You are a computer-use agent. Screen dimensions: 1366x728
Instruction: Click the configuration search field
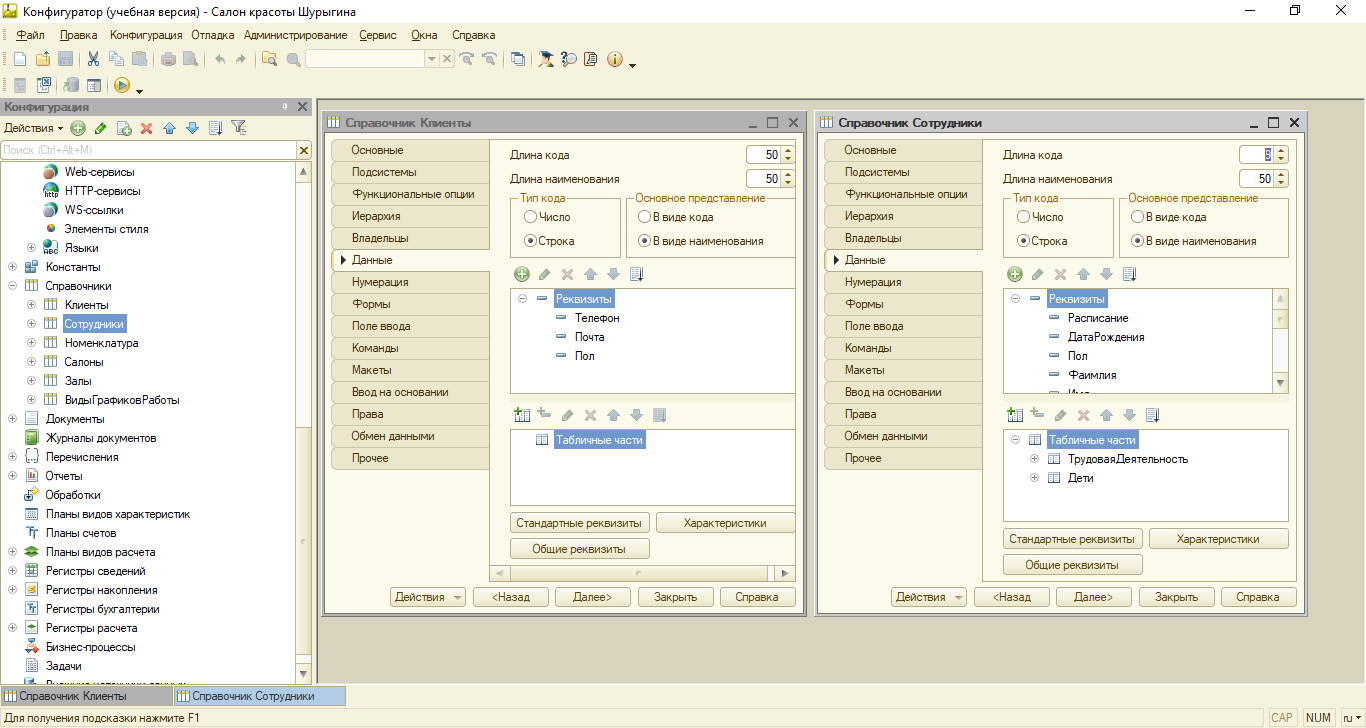148,150
